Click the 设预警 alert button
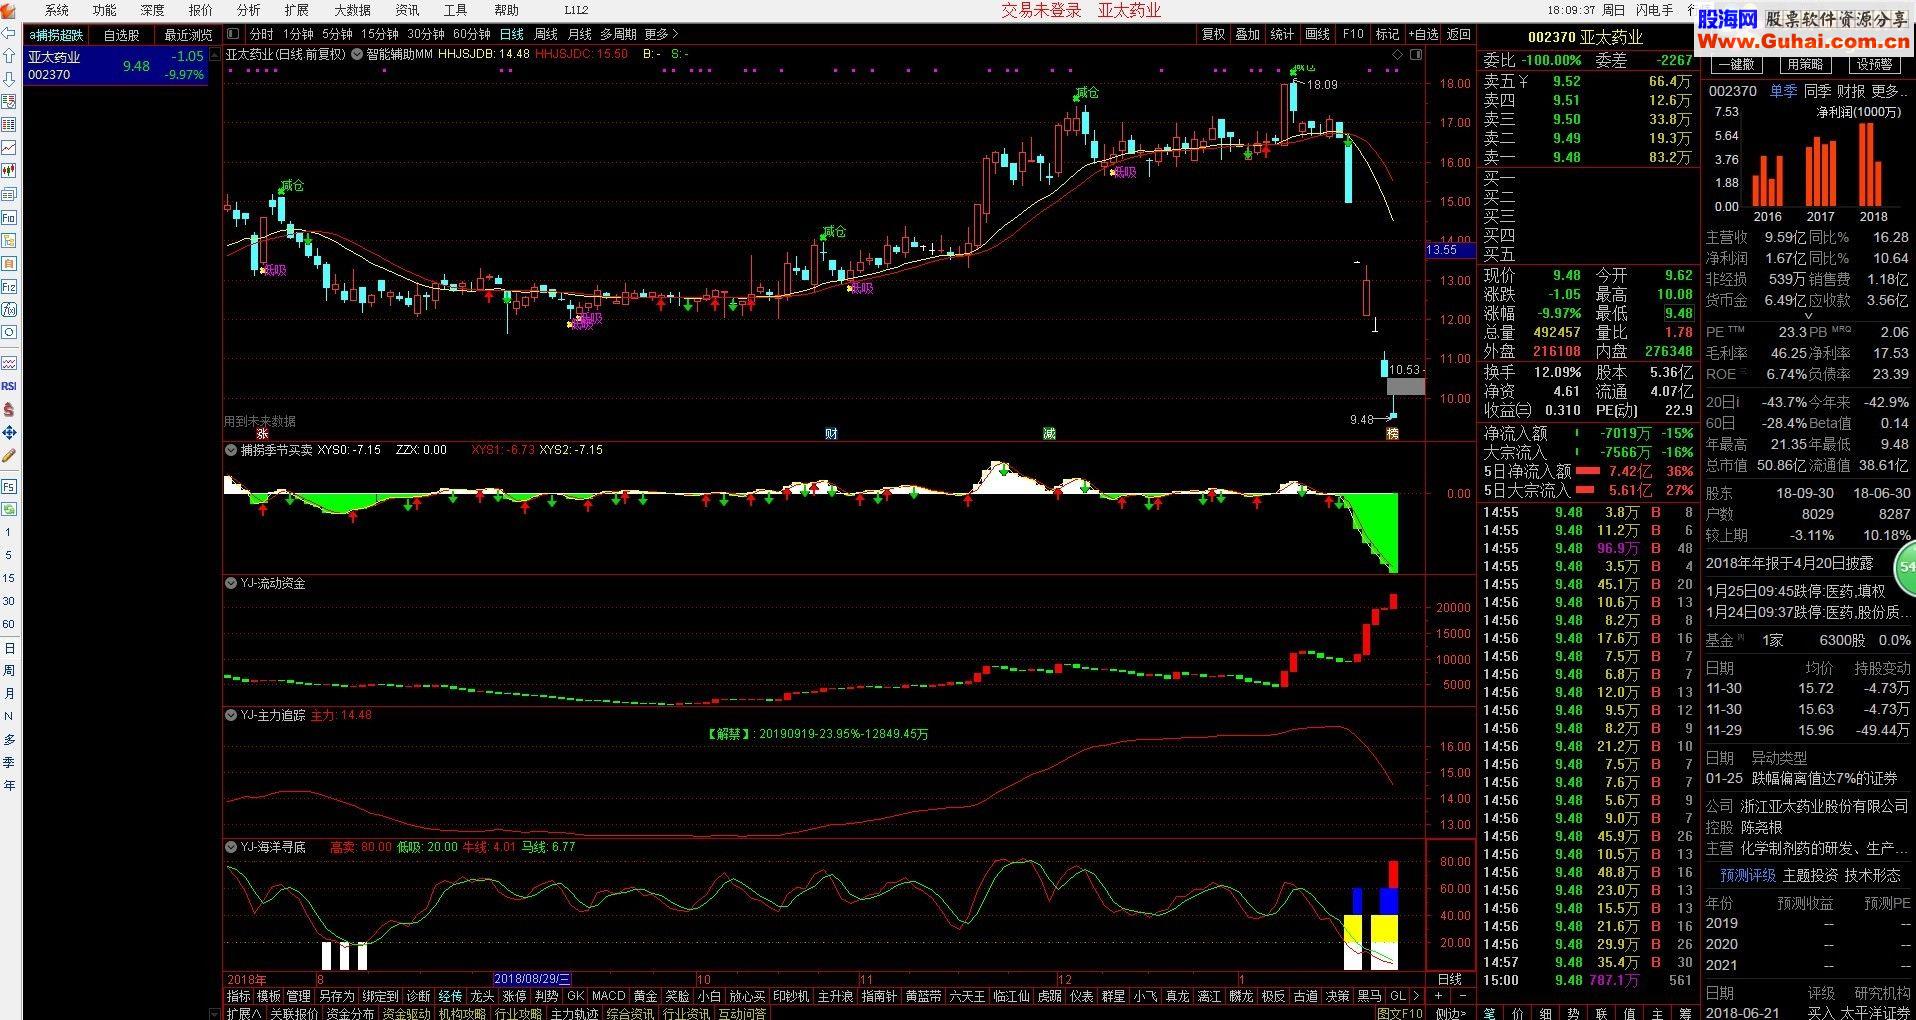The height and width of the screenshot is (1020, 1916). tap(1873, 64)
